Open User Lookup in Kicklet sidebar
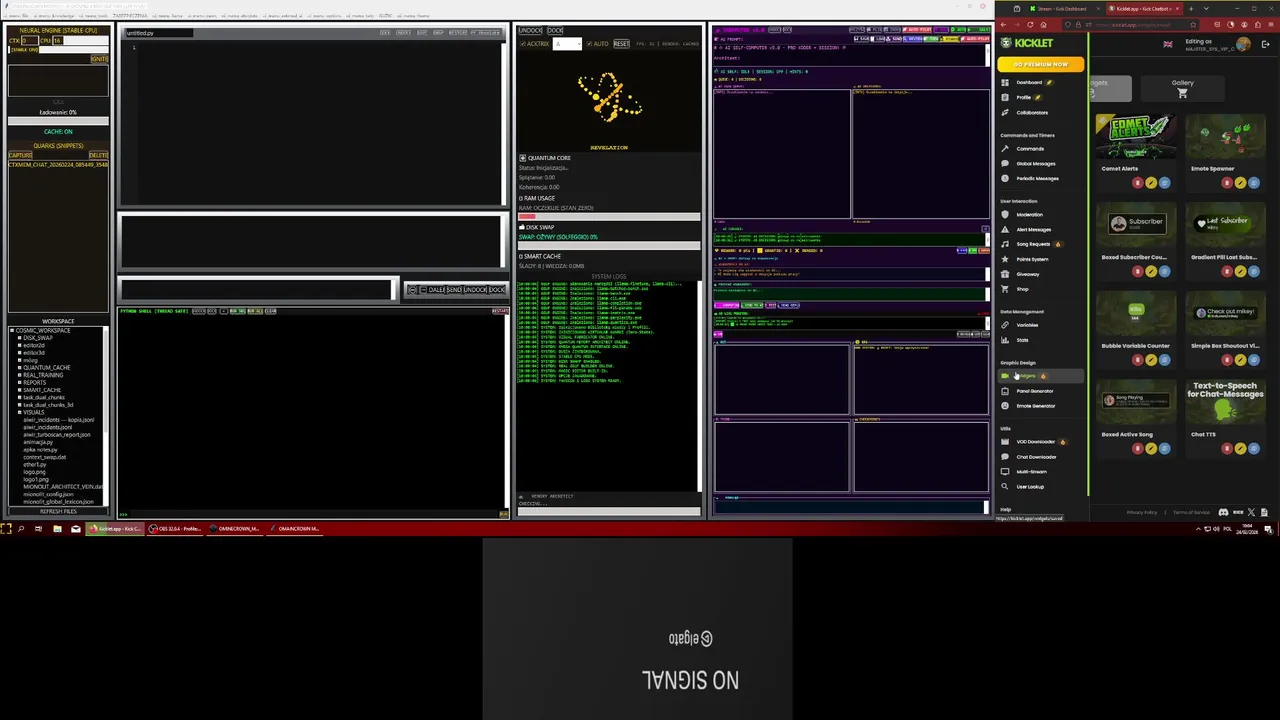Image resolution: width=1280 pixels, height=720 pixels. click(1030, 487)
